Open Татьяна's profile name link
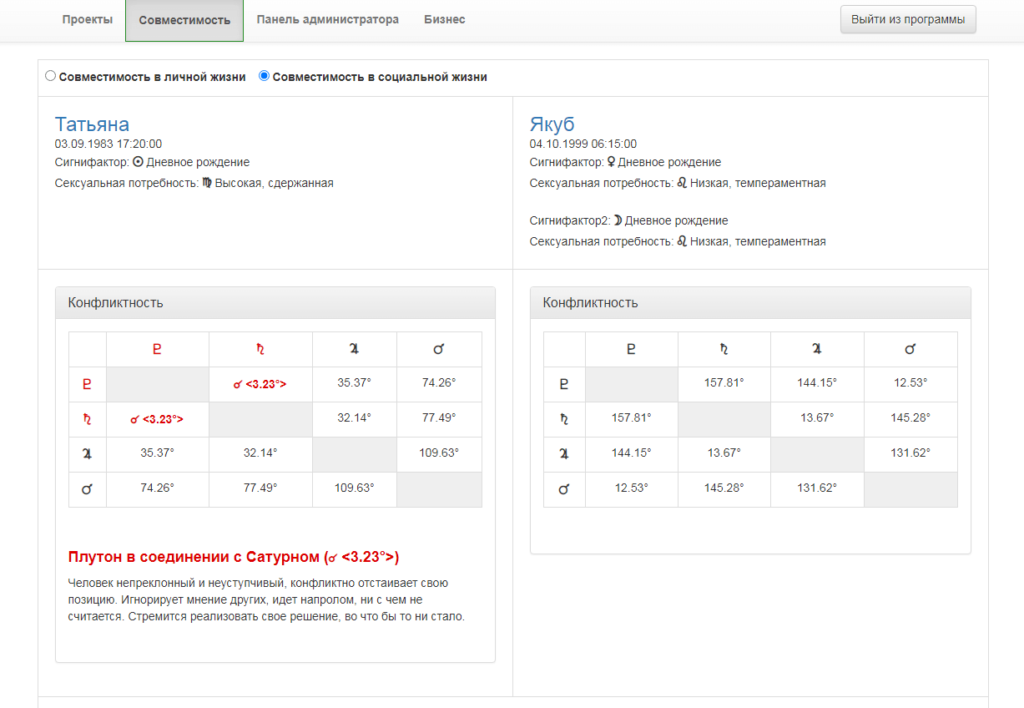The height and width of the screenshot is (708, 1024). tap(91, 124)
